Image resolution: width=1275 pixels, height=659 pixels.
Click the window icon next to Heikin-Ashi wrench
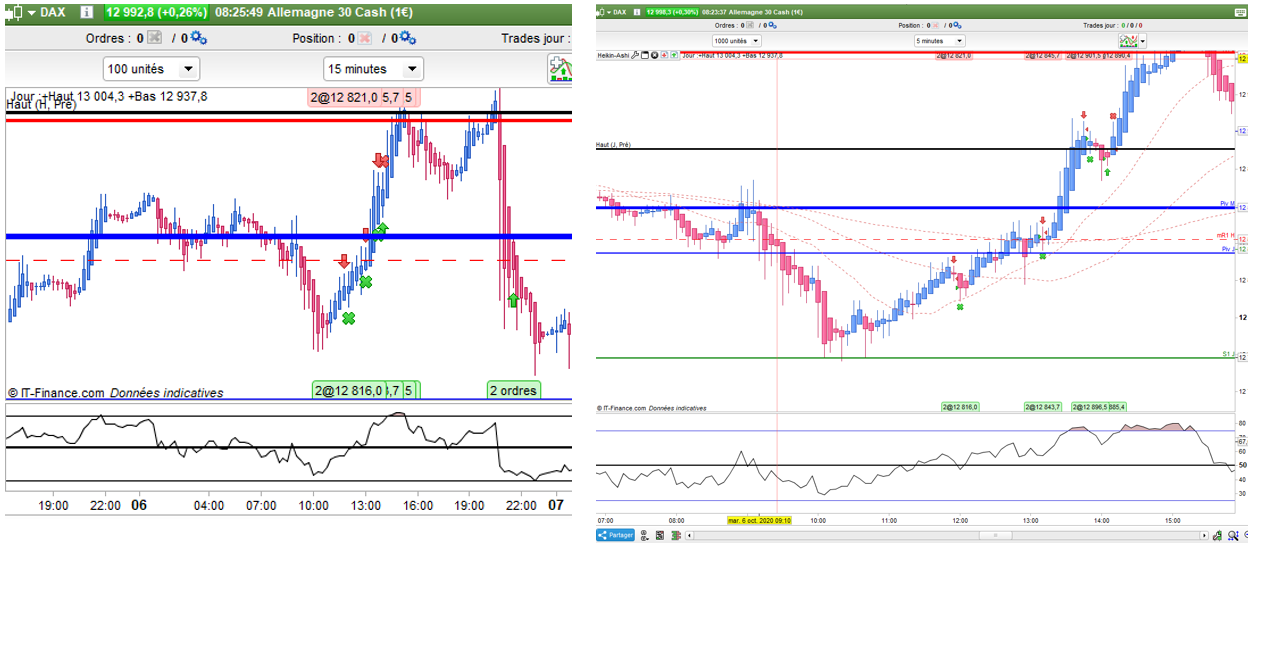click(644, 55)
